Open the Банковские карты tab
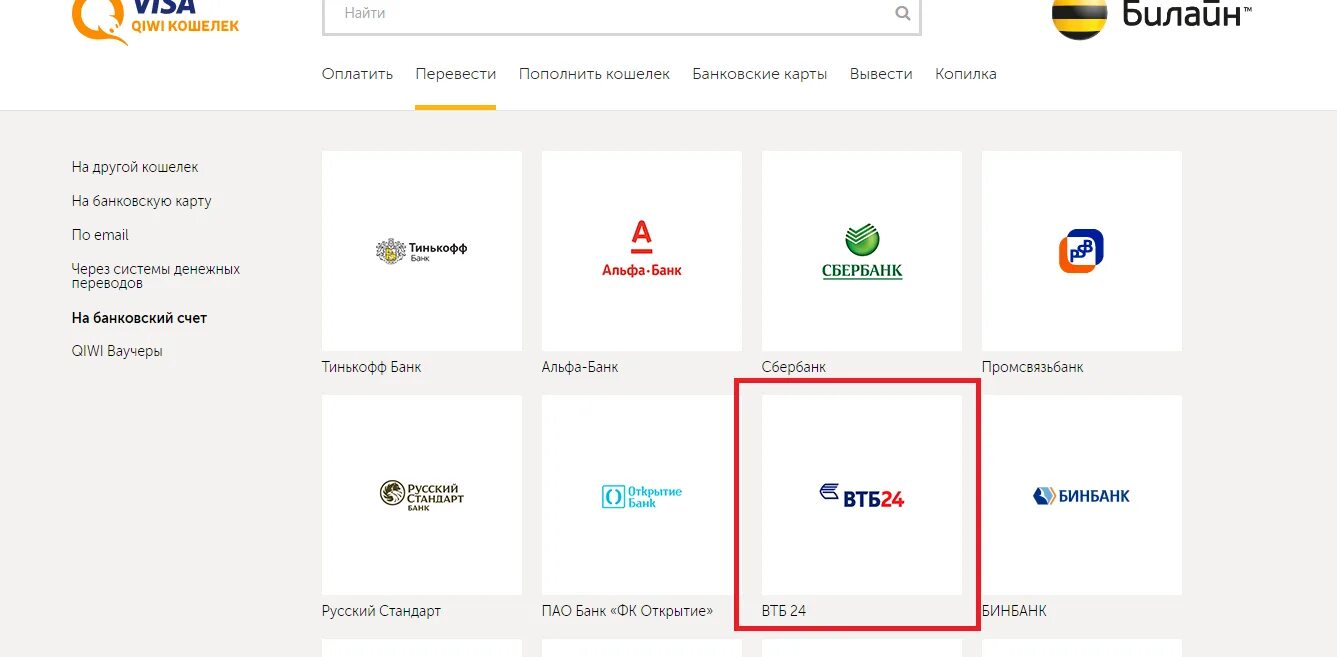The image size is (1337, 657). point(760,74)
